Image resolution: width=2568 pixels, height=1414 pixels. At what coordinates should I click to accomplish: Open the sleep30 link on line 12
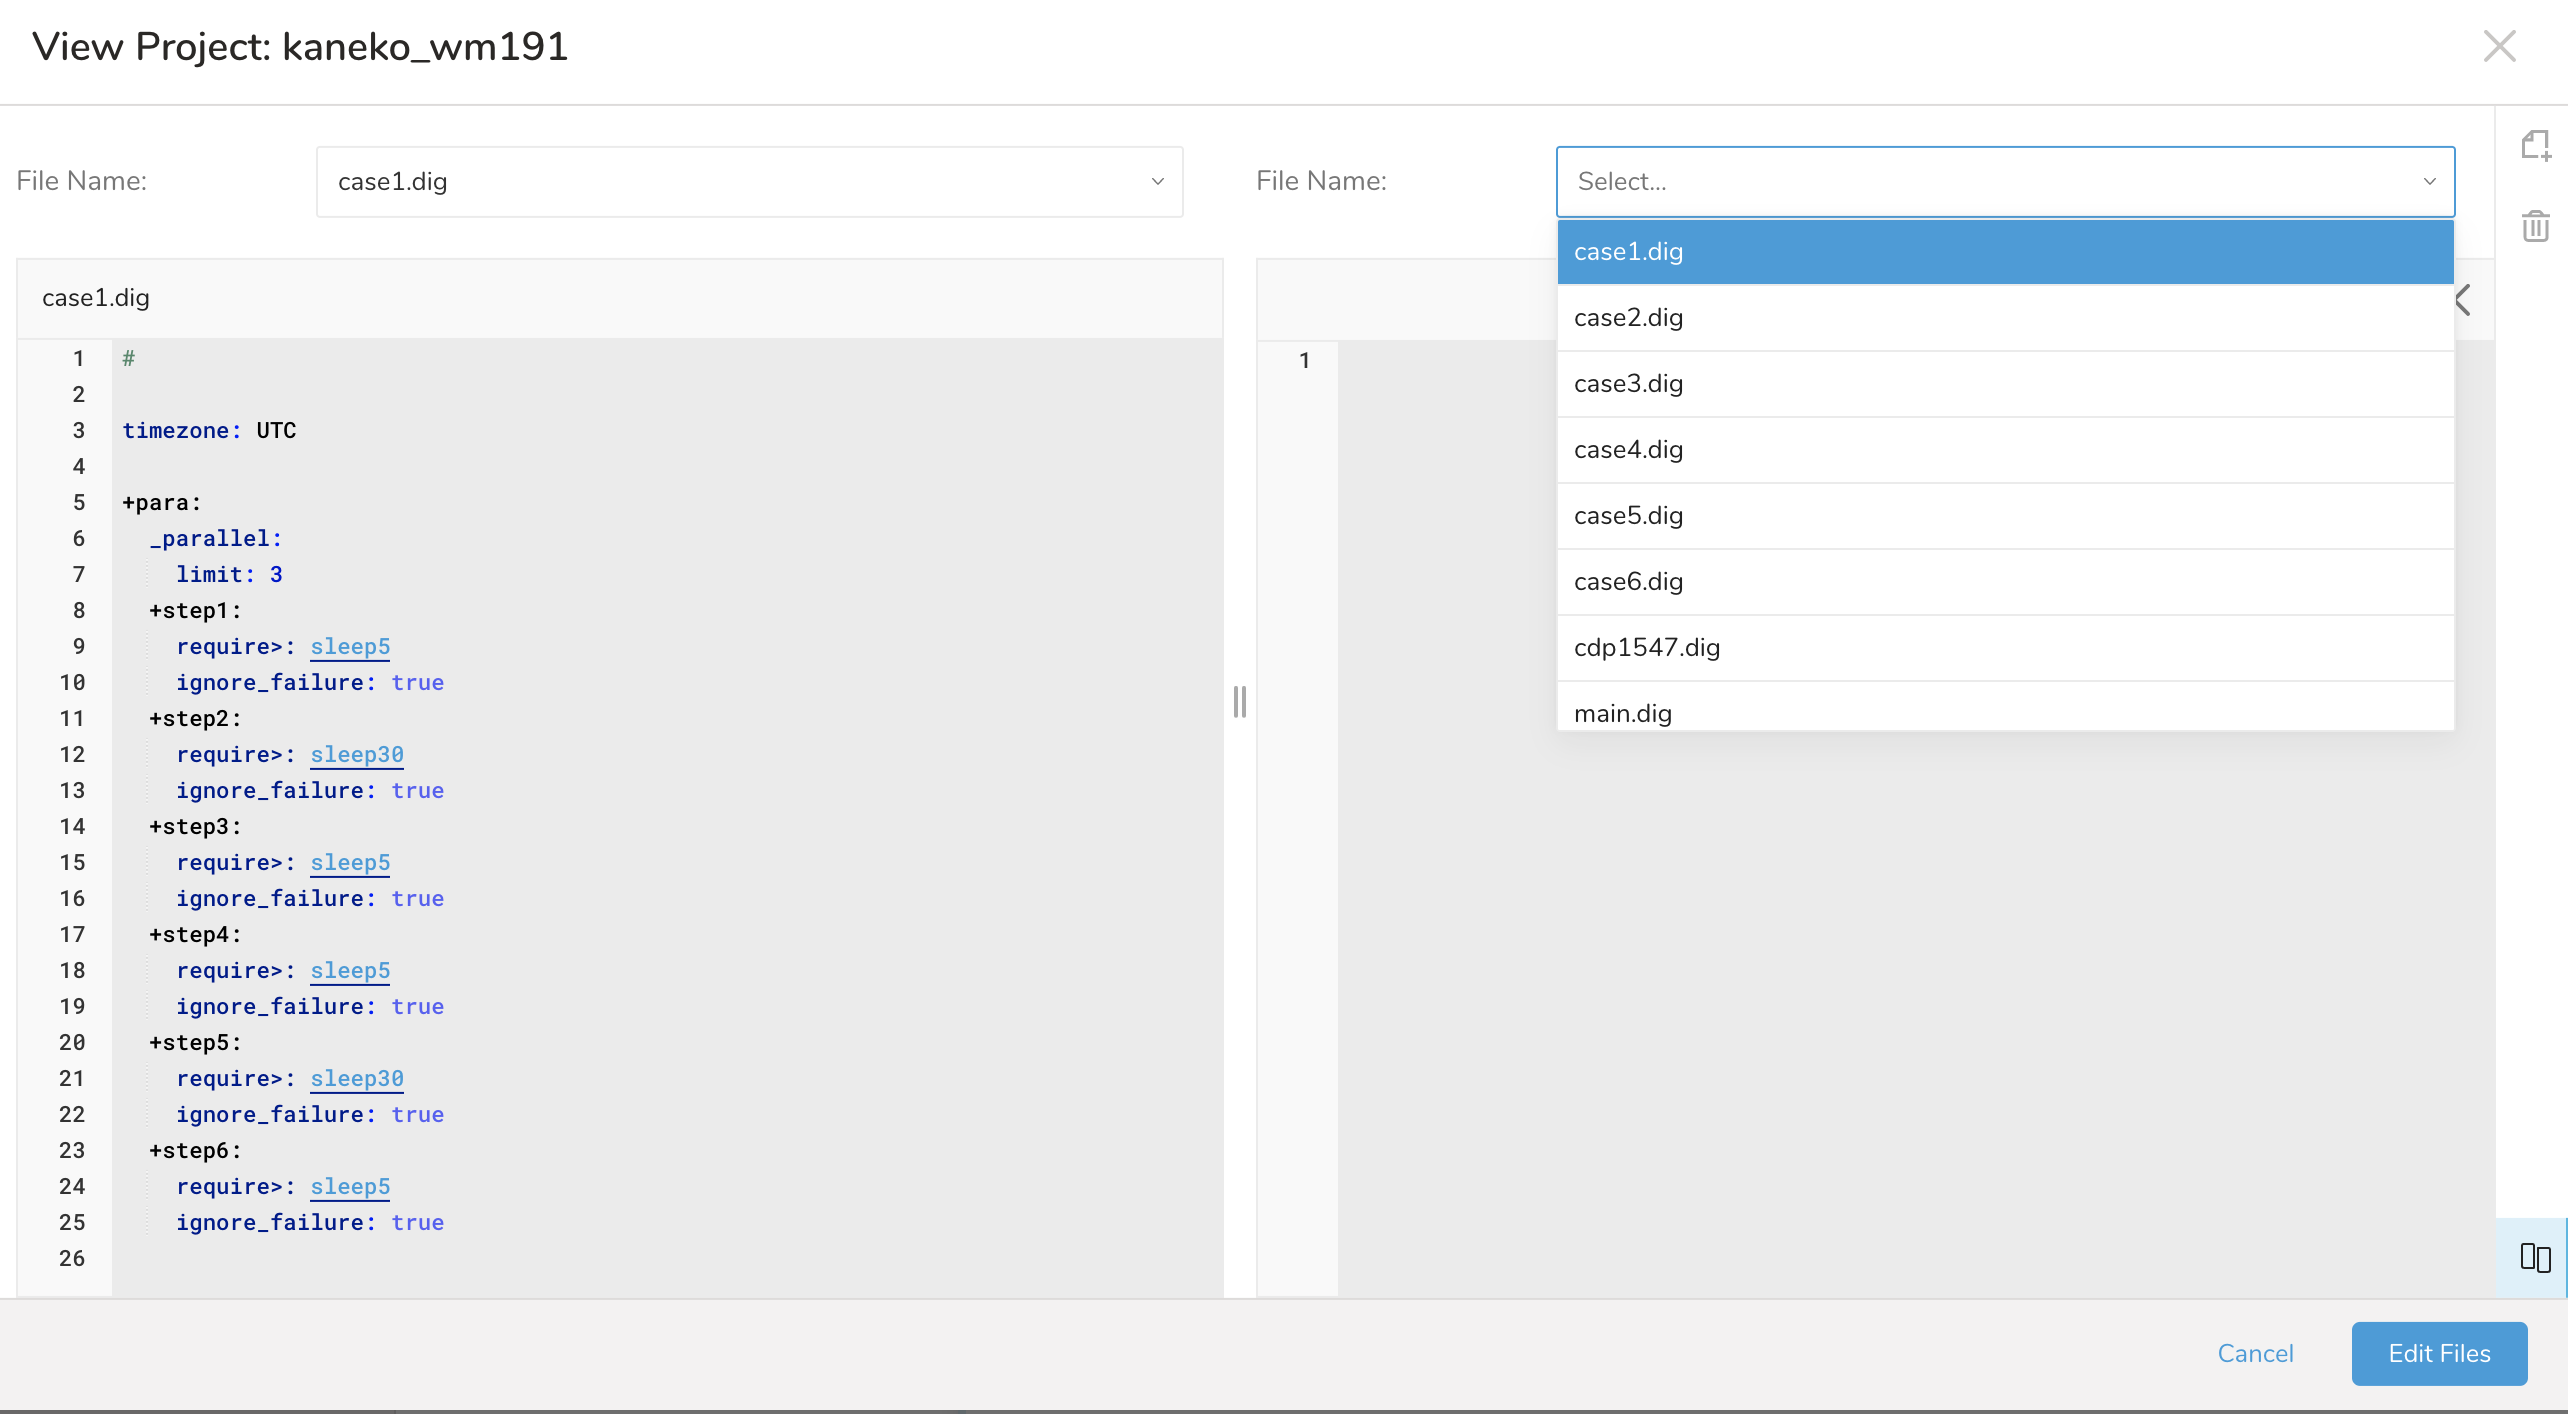[x=356, y=754]
